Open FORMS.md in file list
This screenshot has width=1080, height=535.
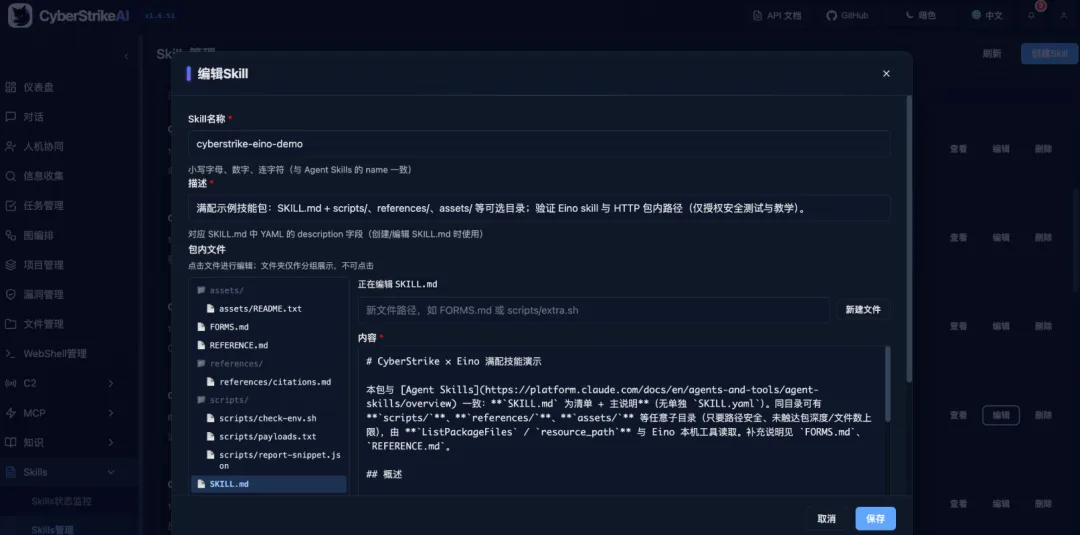pos(269,327)
